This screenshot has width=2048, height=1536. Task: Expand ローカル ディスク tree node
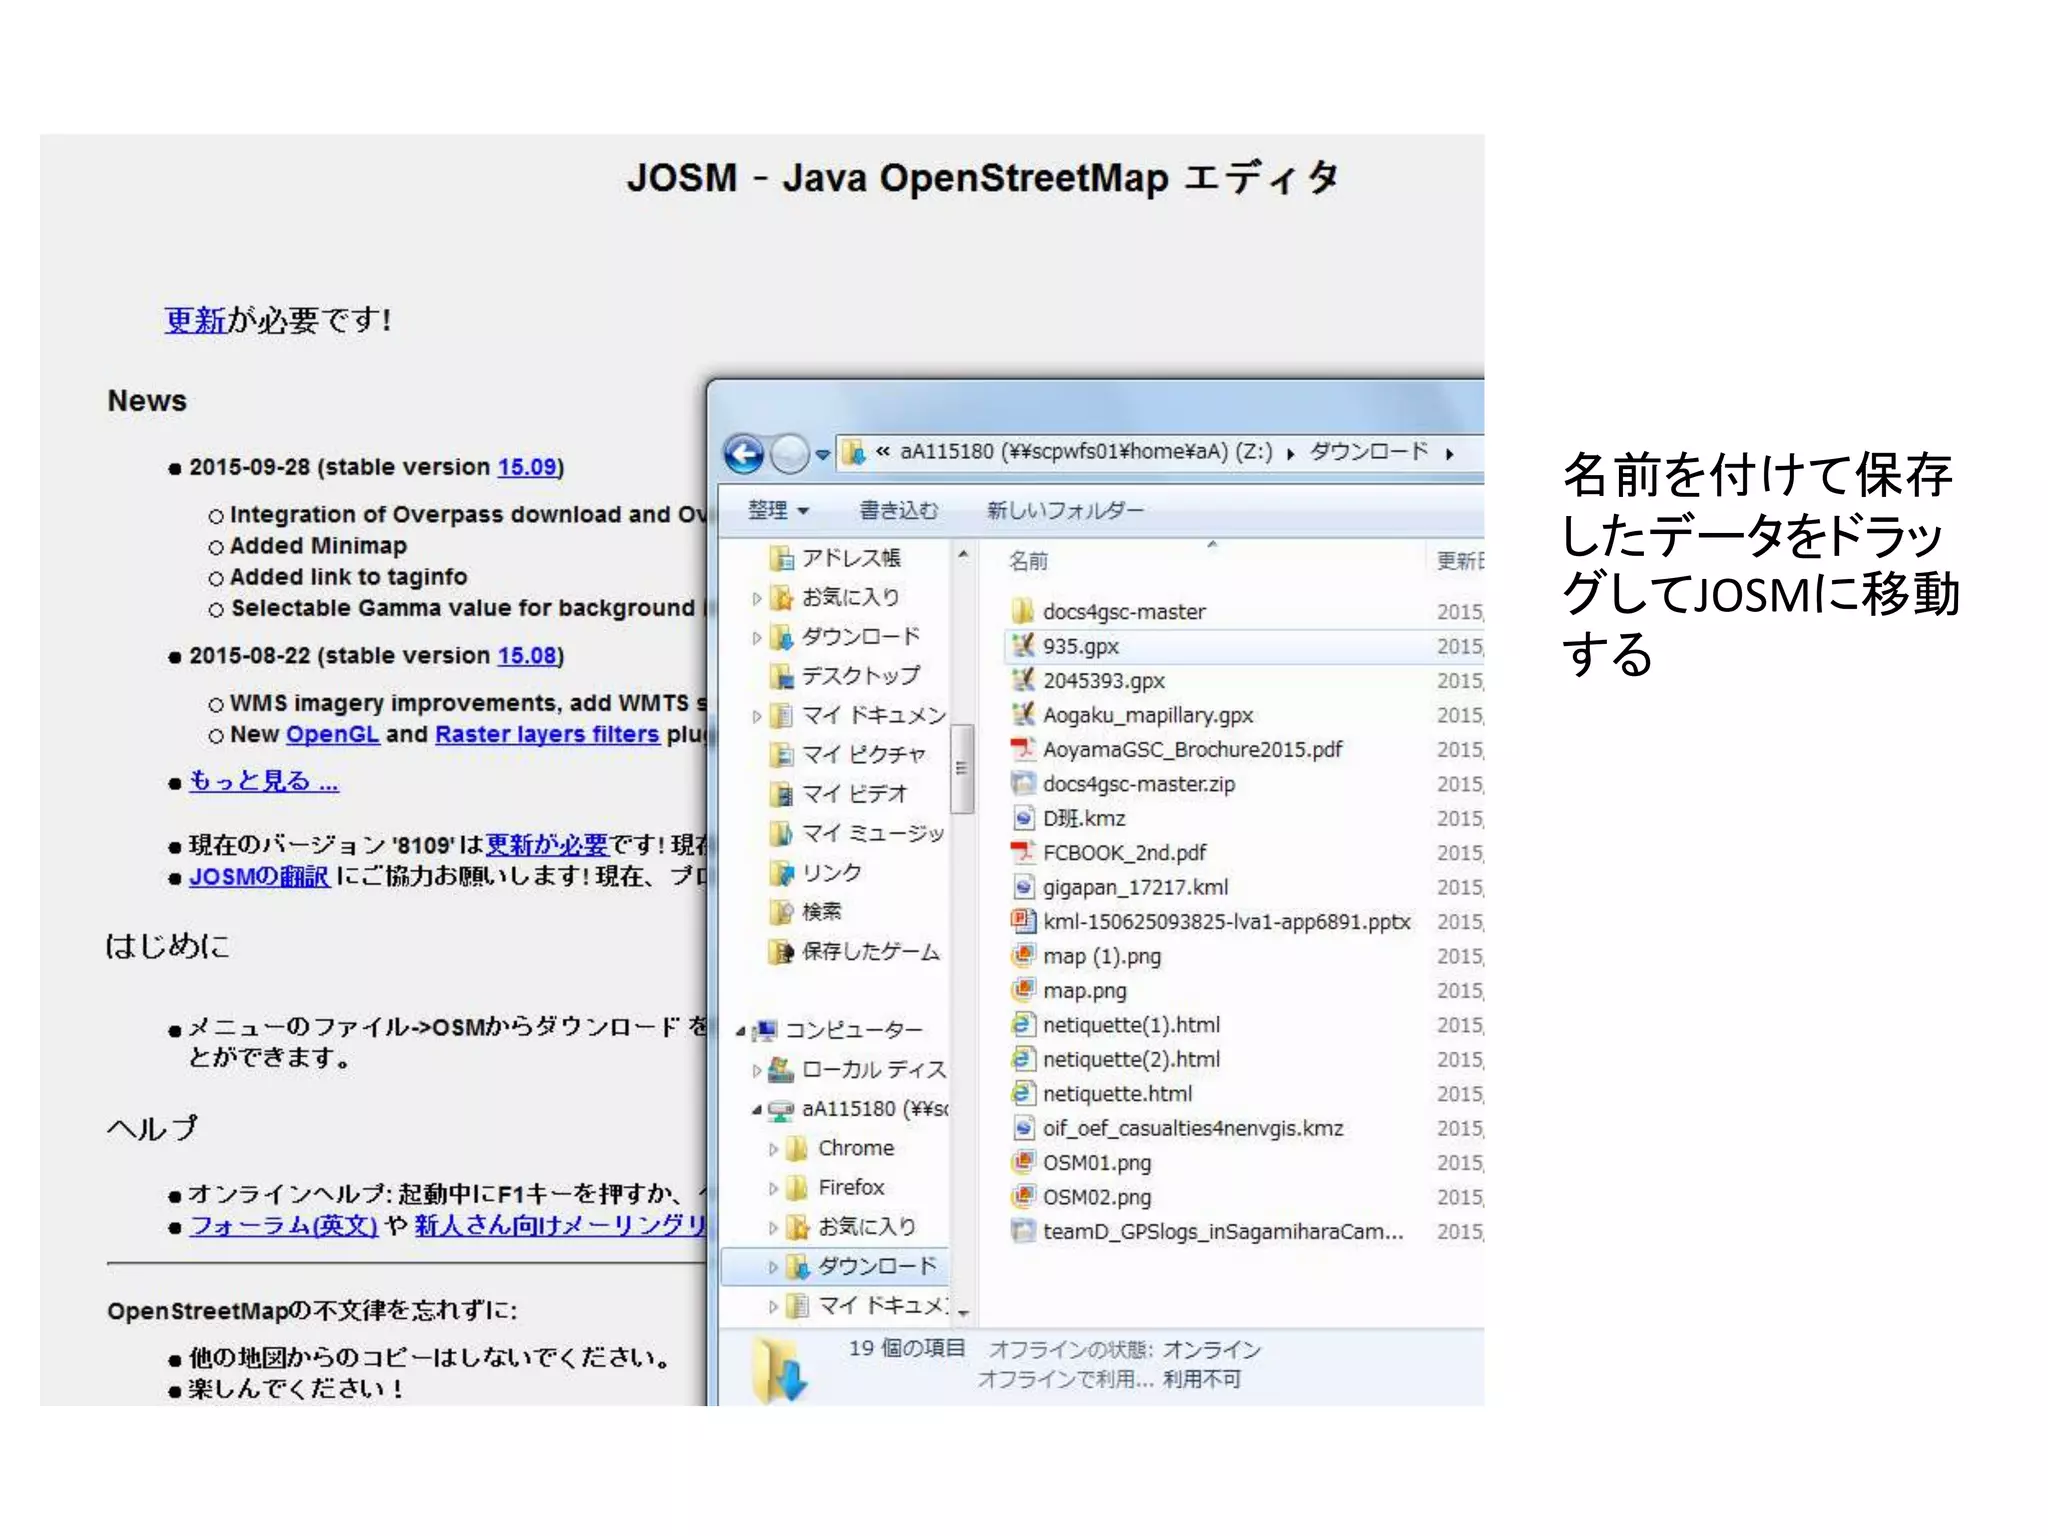coord(757,1071)
